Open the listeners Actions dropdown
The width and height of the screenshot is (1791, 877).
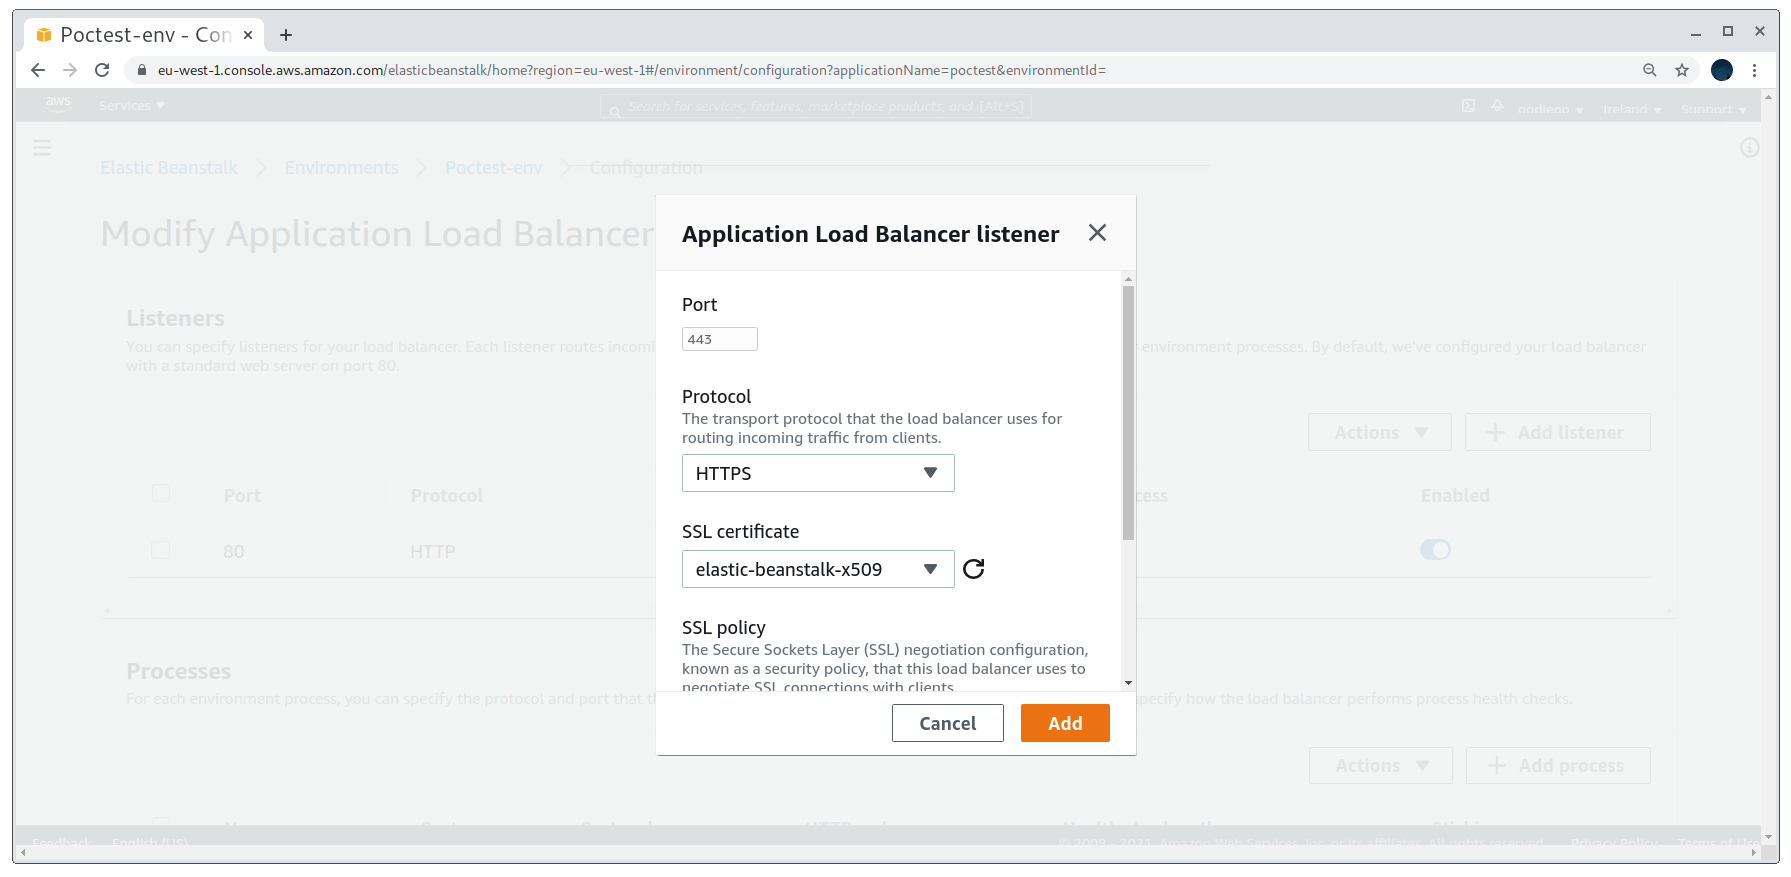[1380, 432]
